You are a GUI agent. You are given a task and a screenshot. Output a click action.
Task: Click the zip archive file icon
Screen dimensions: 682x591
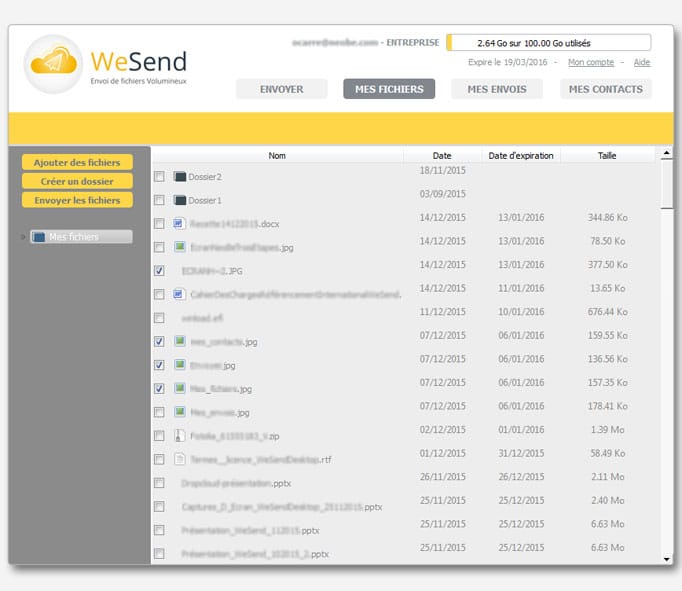tap(180, 436)
